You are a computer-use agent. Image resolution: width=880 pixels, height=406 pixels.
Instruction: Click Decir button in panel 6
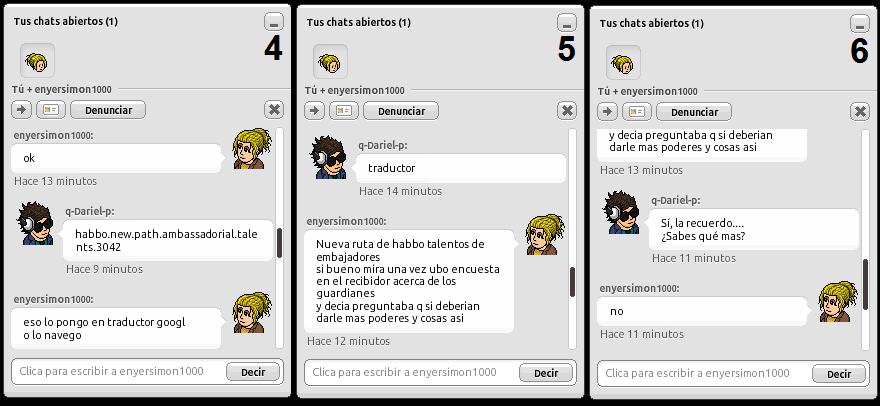[839, 374]
